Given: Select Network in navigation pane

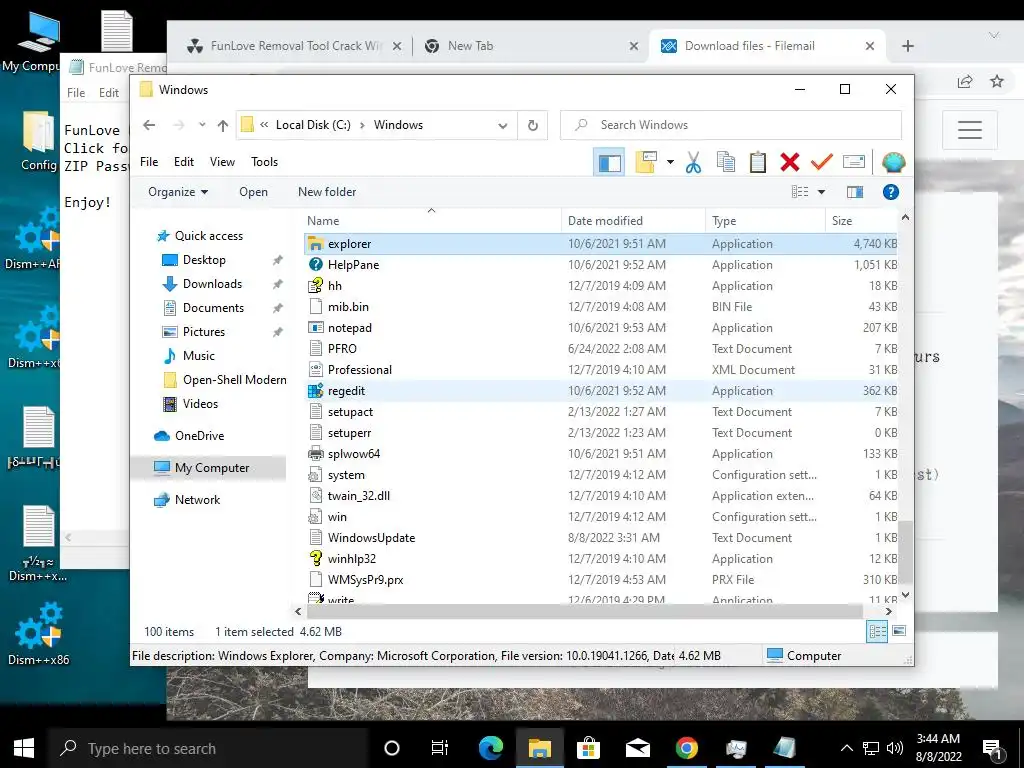Looking at the screenshot, I should point(197,500).
